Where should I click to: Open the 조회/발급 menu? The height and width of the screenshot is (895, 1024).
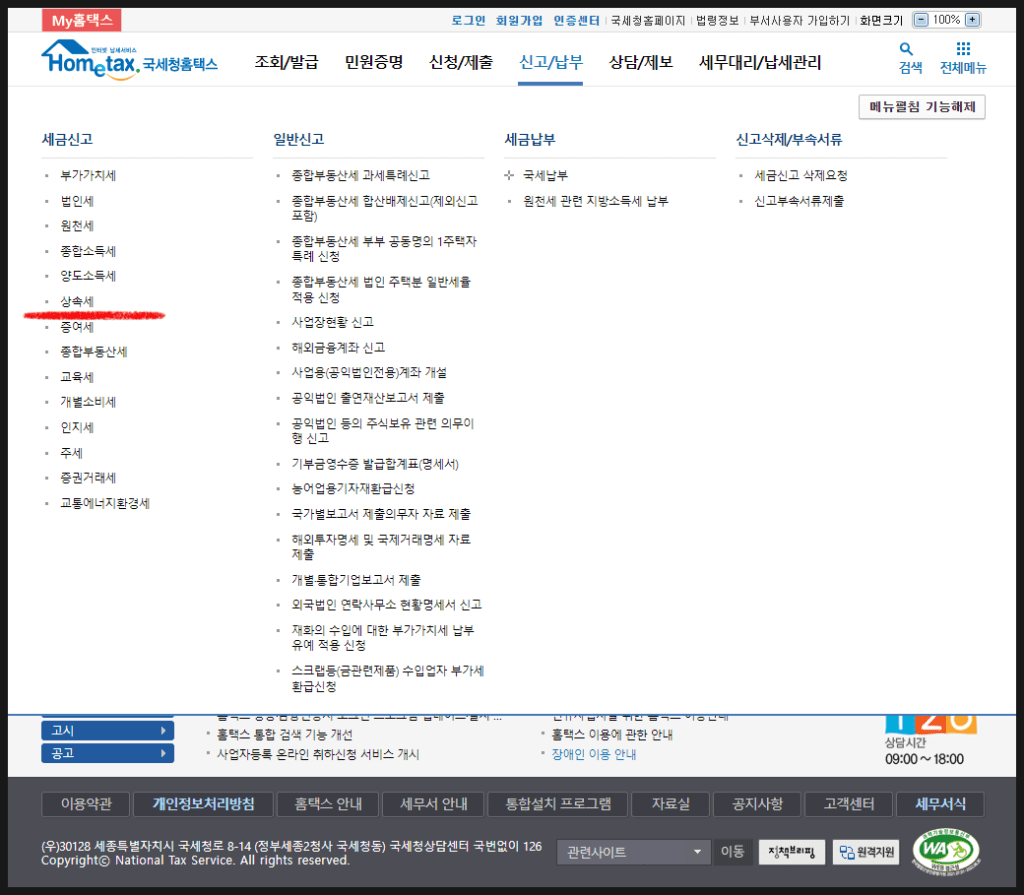tap(286, 62)
